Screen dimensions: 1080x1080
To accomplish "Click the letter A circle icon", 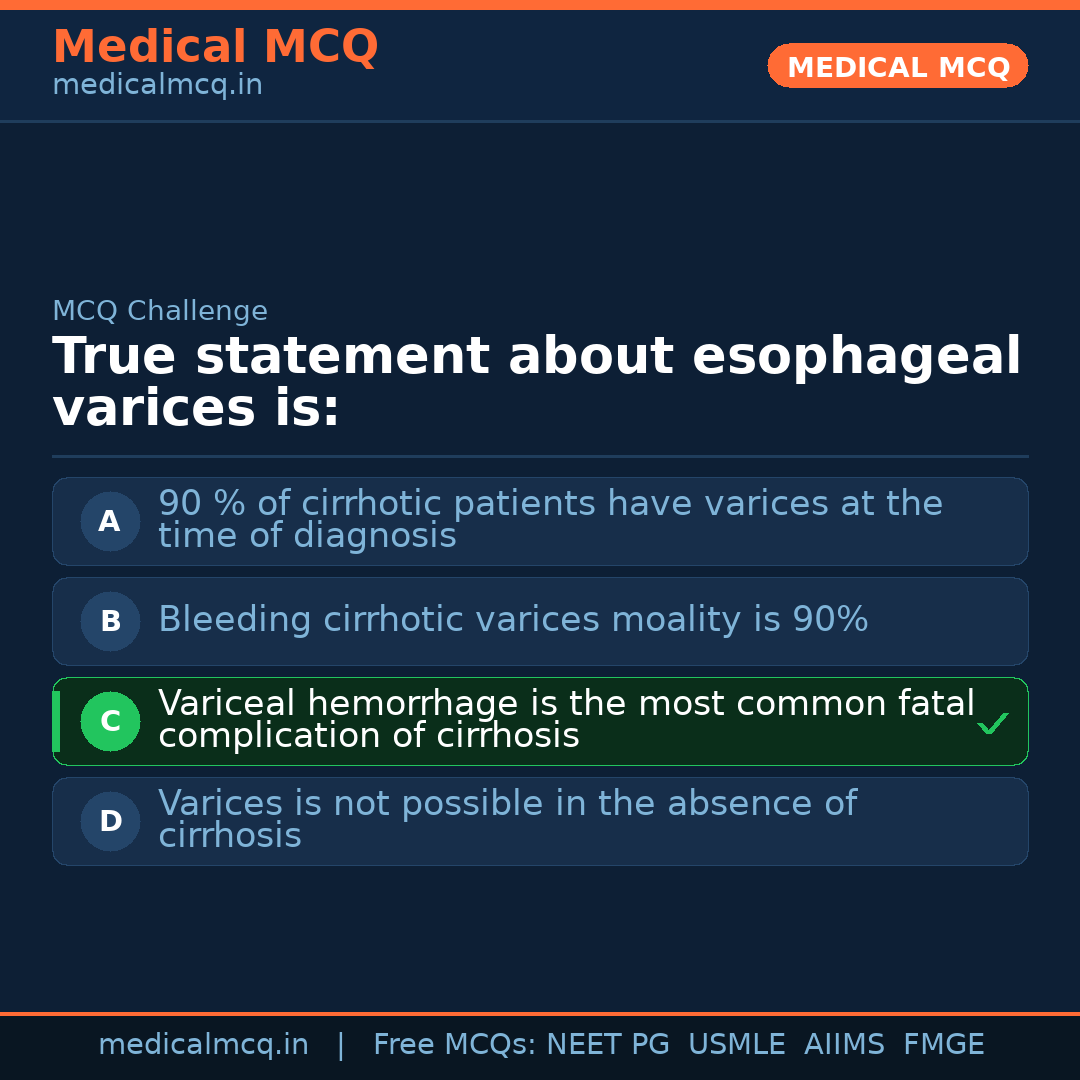I will 110,521.
